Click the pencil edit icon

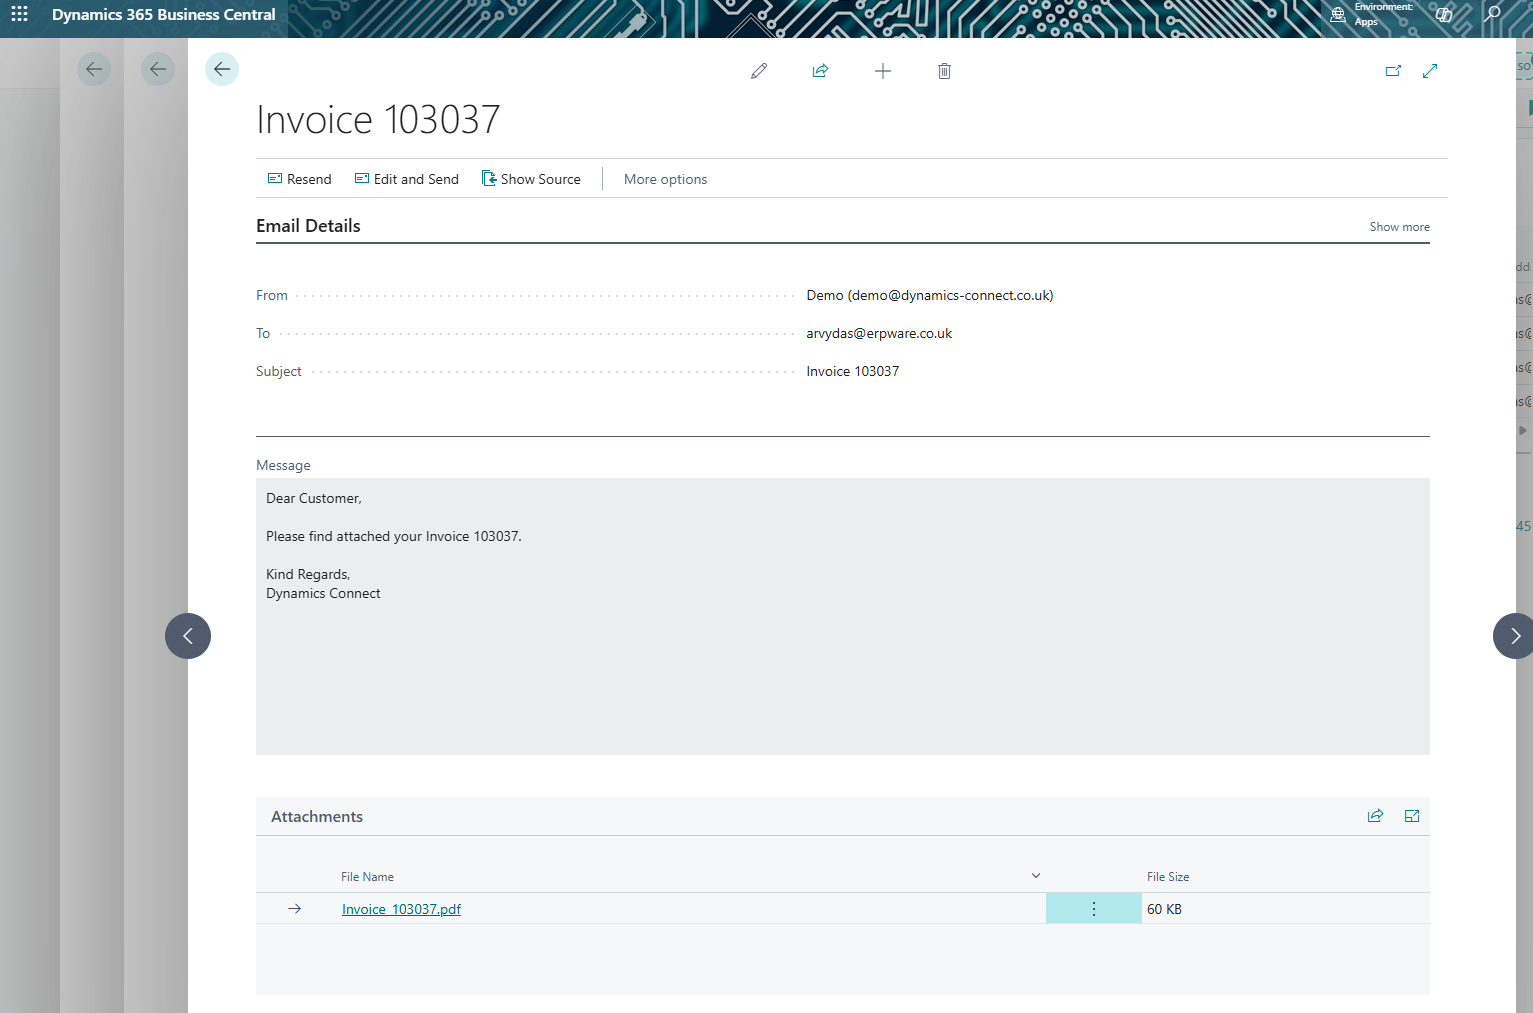759,71
